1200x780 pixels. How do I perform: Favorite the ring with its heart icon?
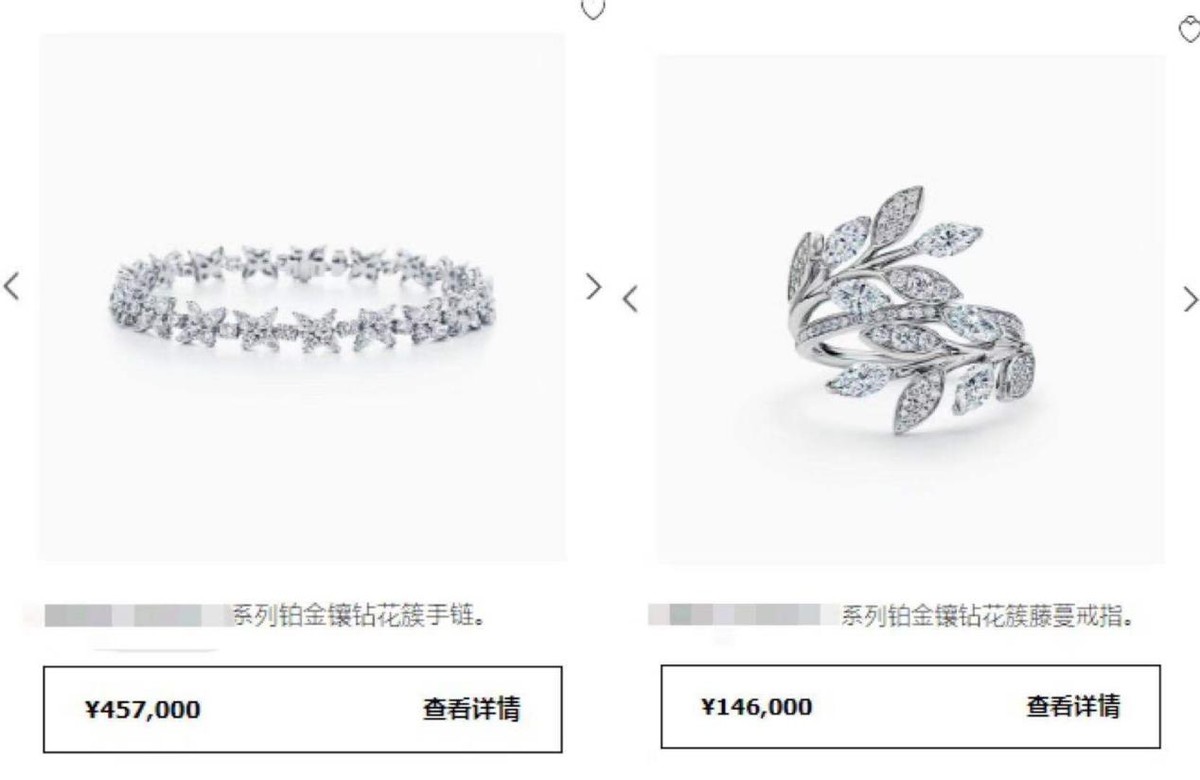pos(1188,30)
